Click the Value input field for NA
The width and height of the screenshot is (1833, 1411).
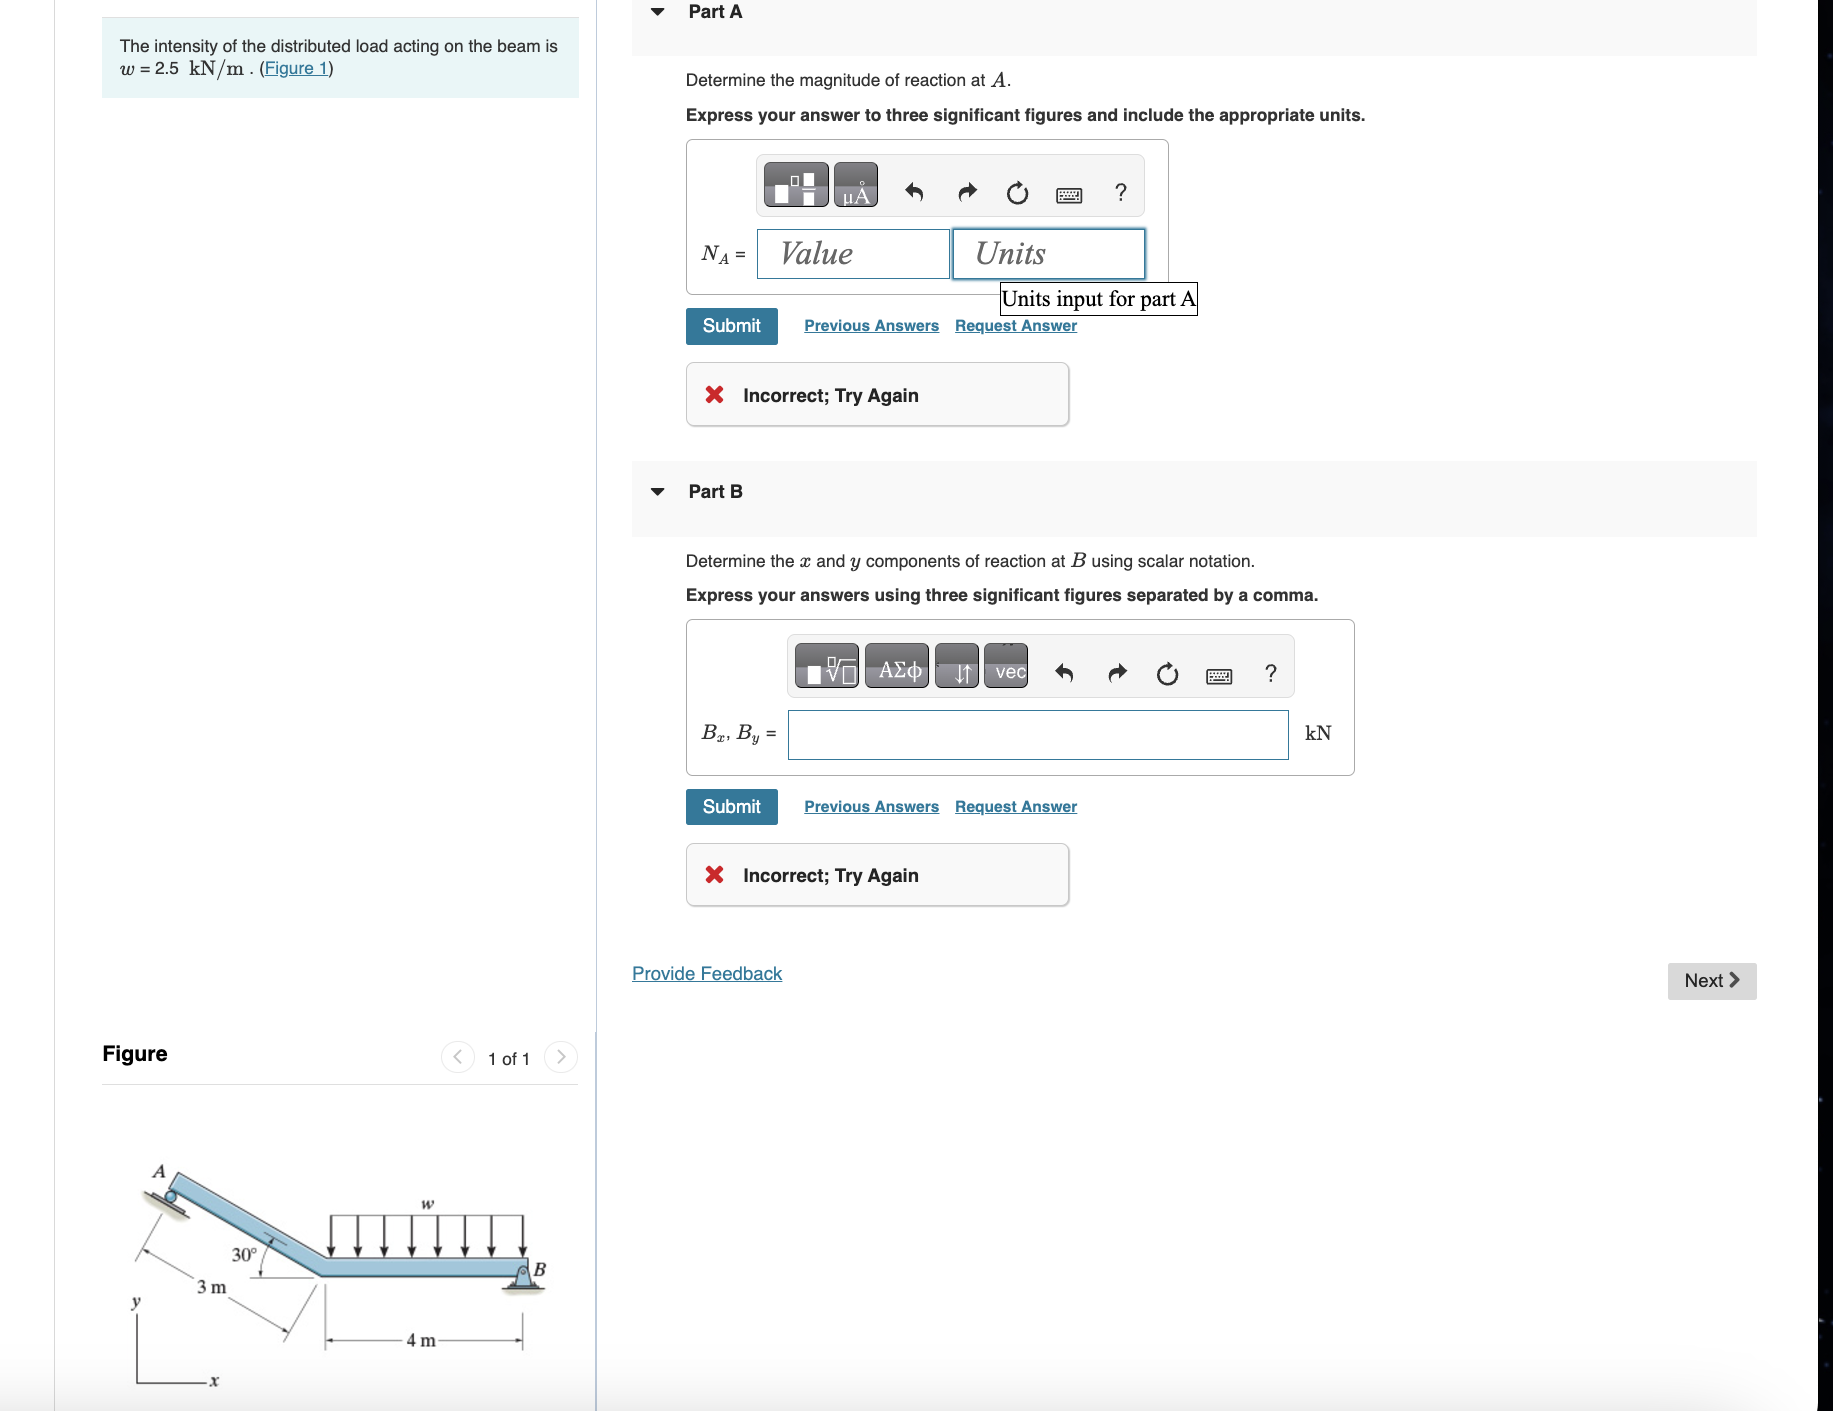tap(852, 253)
